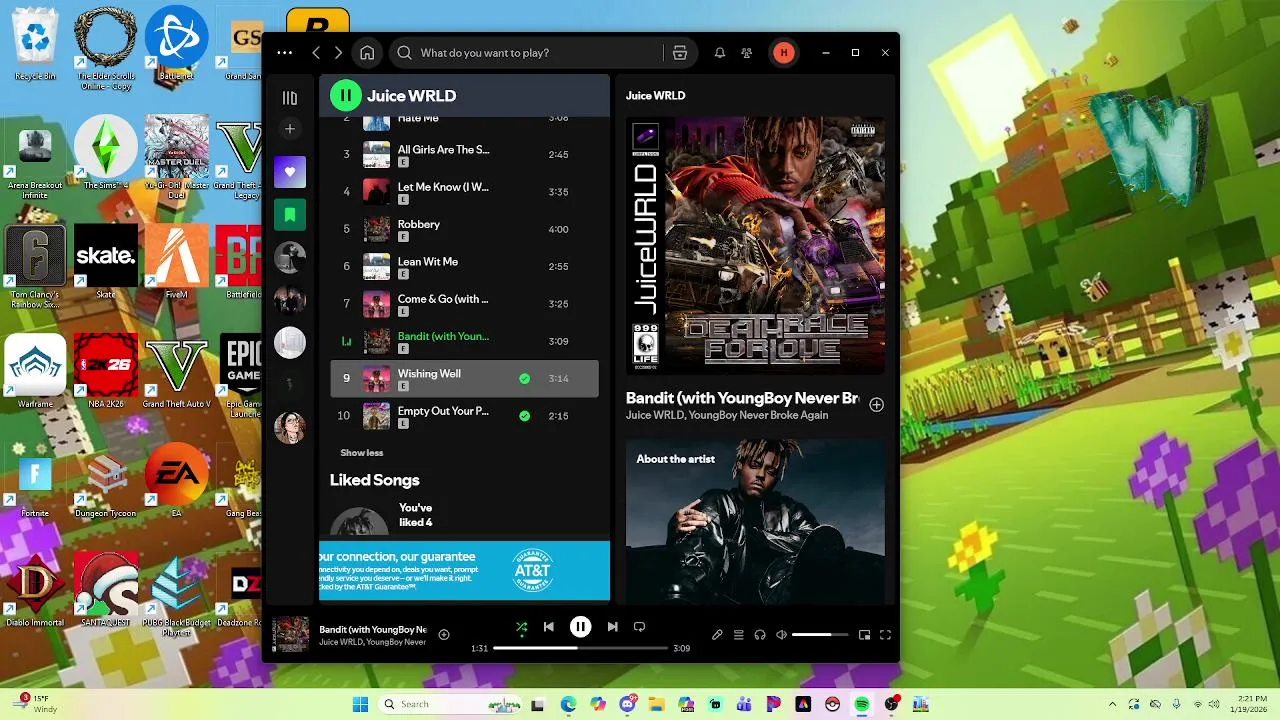Select track 'Empty Out Your P...'
1280x720 pixels.
point(464,416)
